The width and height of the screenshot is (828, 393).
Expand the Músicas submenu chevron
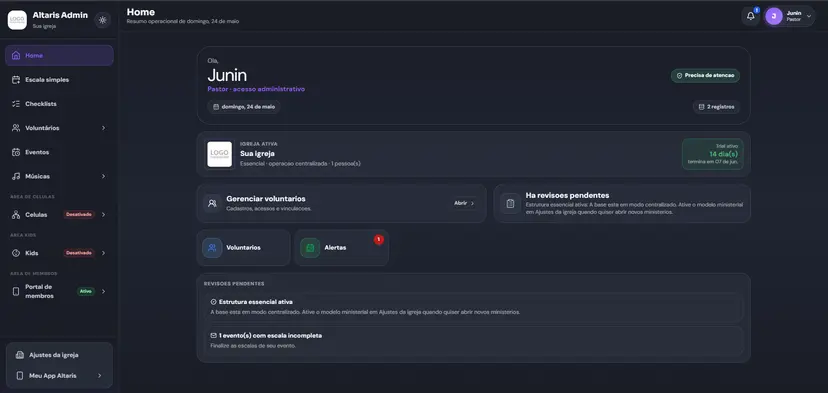[104, 176]
